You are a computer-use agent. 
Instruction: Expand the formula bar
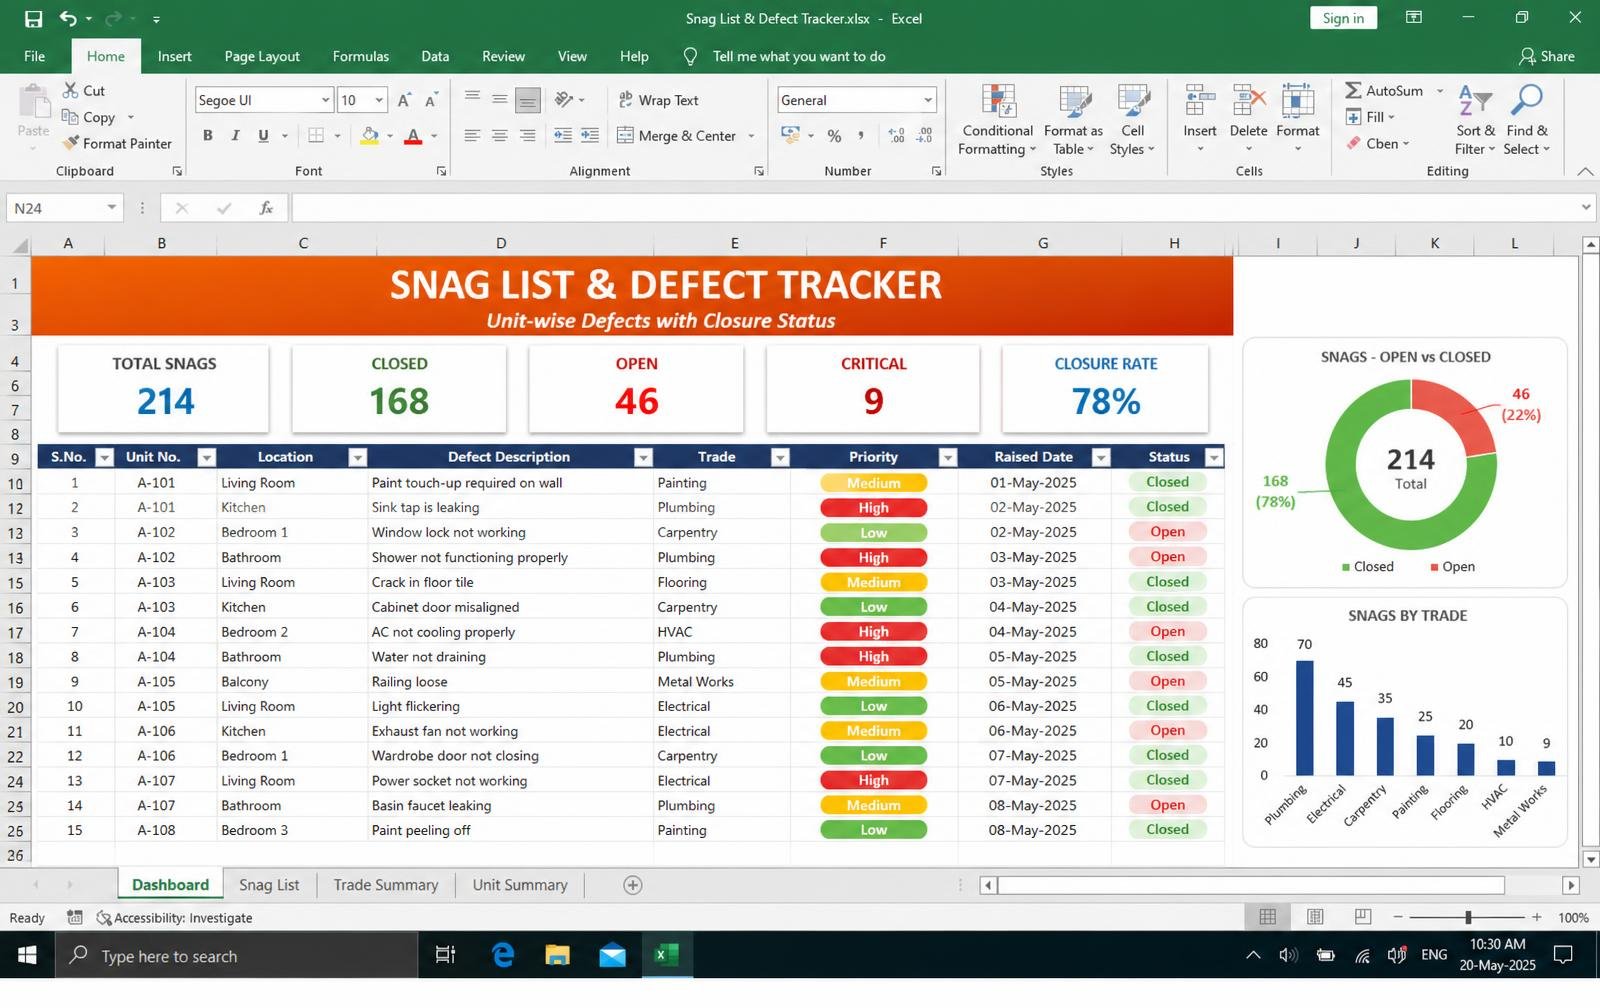pos(1586,208)
